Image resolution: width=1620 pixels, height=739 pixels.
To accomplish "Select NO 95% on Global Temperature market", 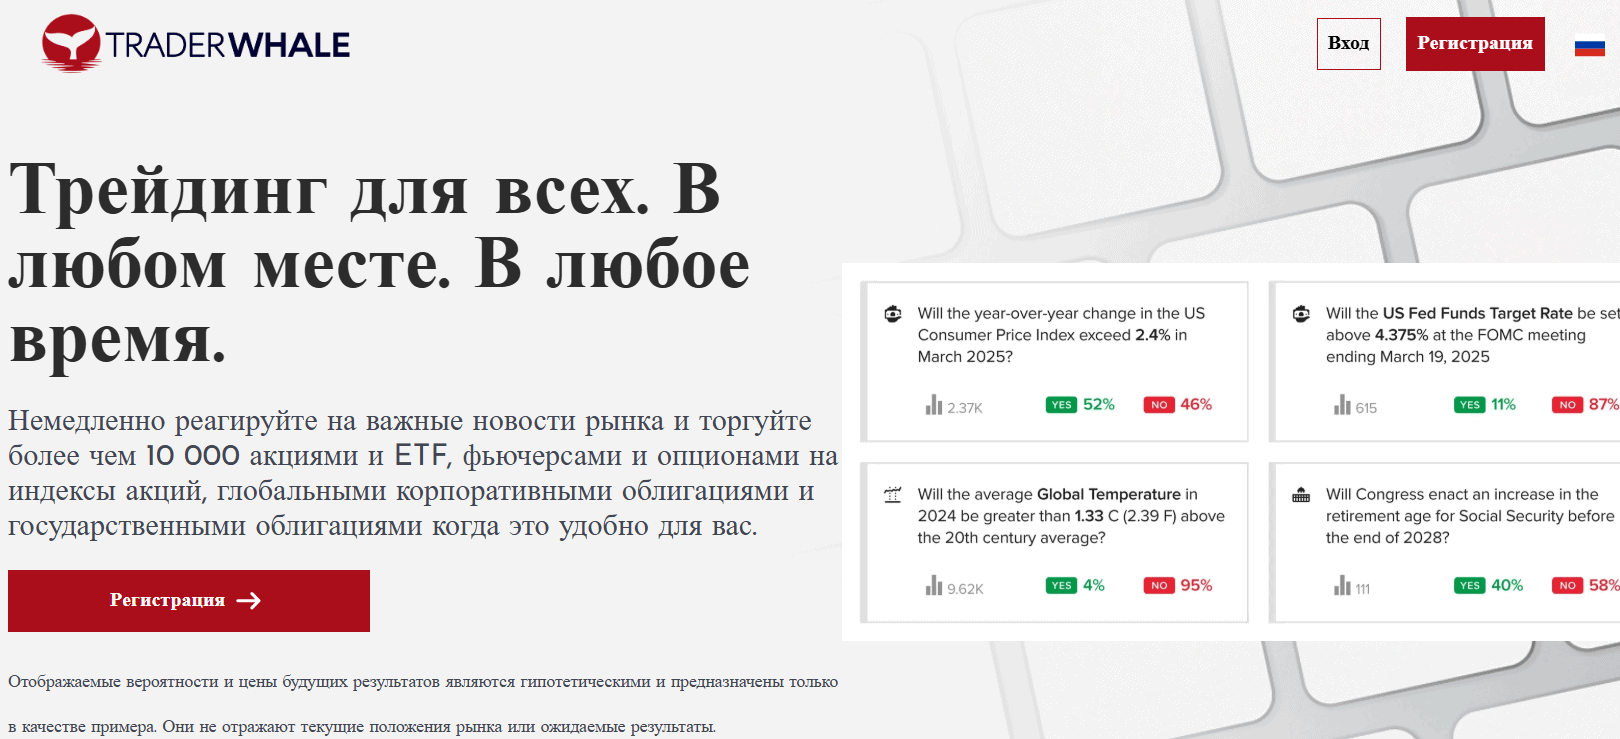I will pos(1178,586).
